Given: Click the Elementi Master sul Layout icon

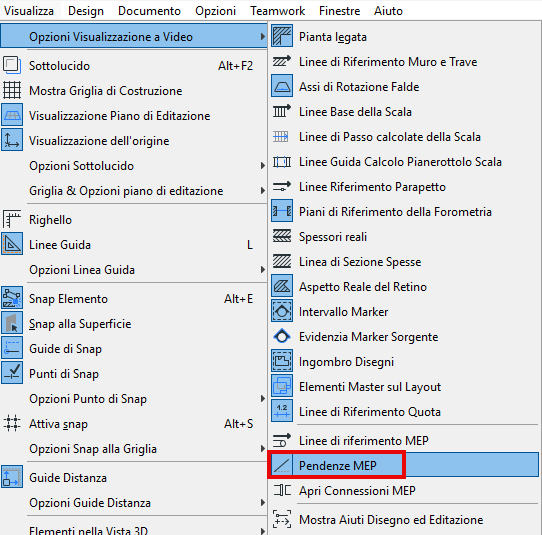Looking at the screenshot, I should (282, 386).
